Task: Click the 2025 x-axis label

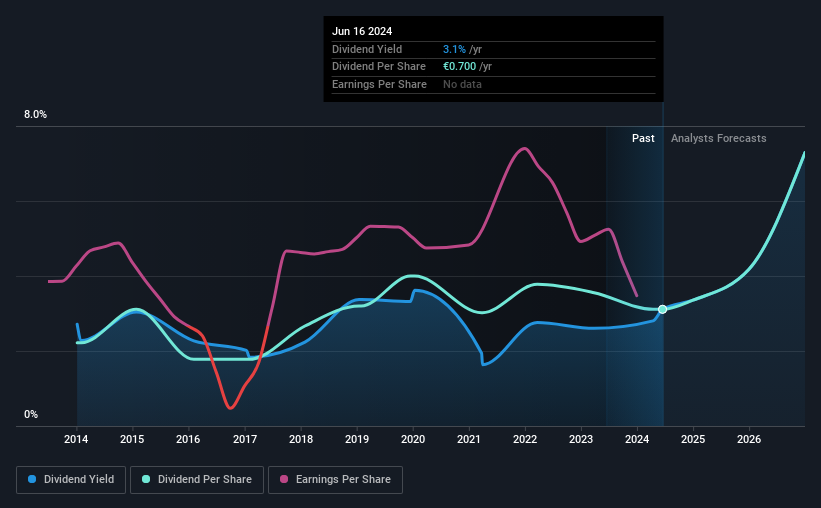Action: [x=693, y=439]
